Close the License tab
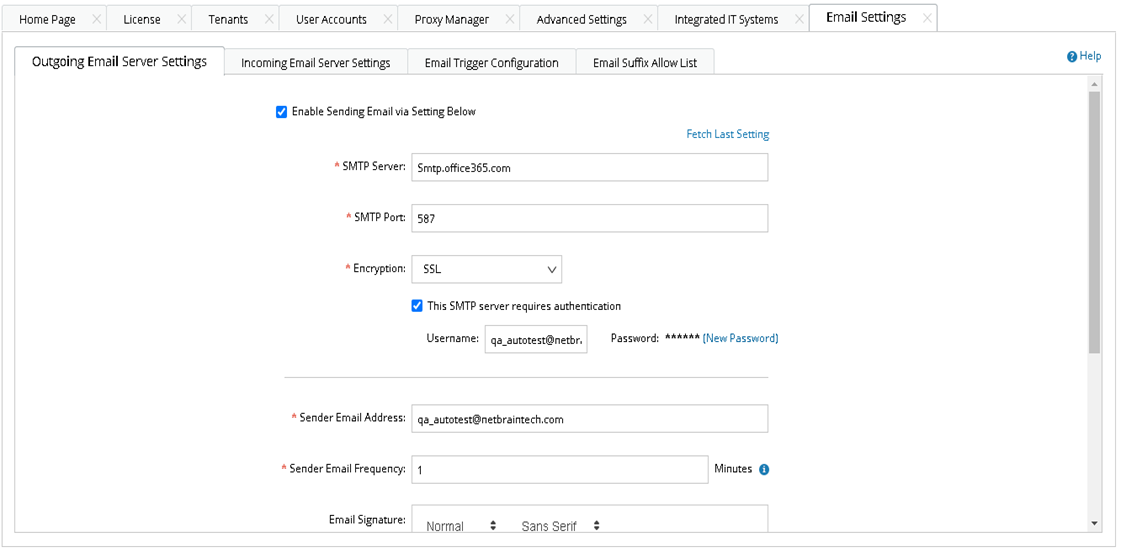The width and height of the screenshot is (1121, 548). 181,19
